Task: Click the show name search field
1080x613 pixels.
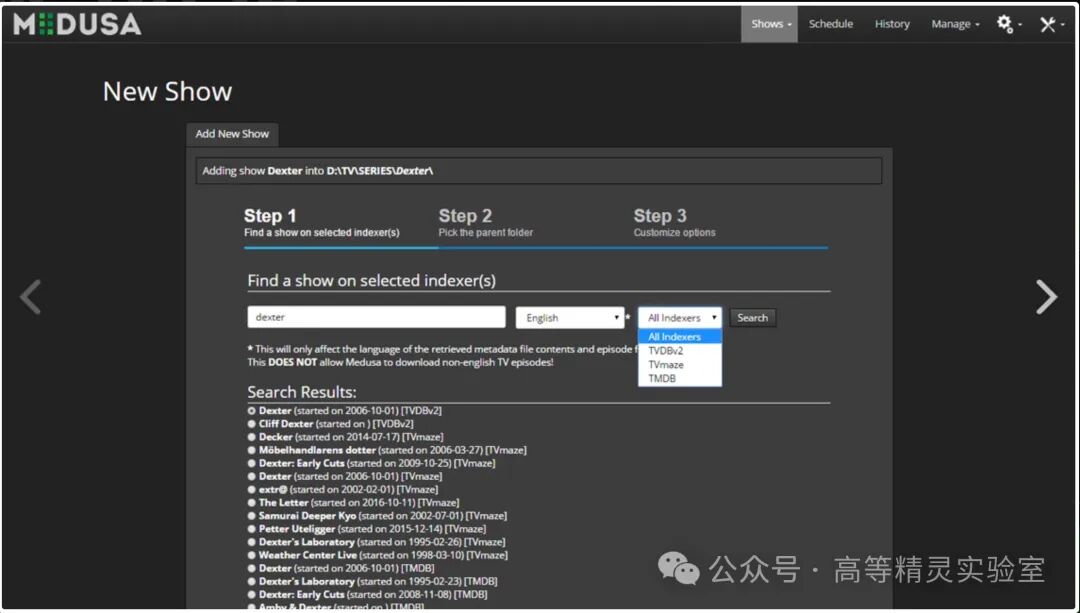Action: [376, 317]
